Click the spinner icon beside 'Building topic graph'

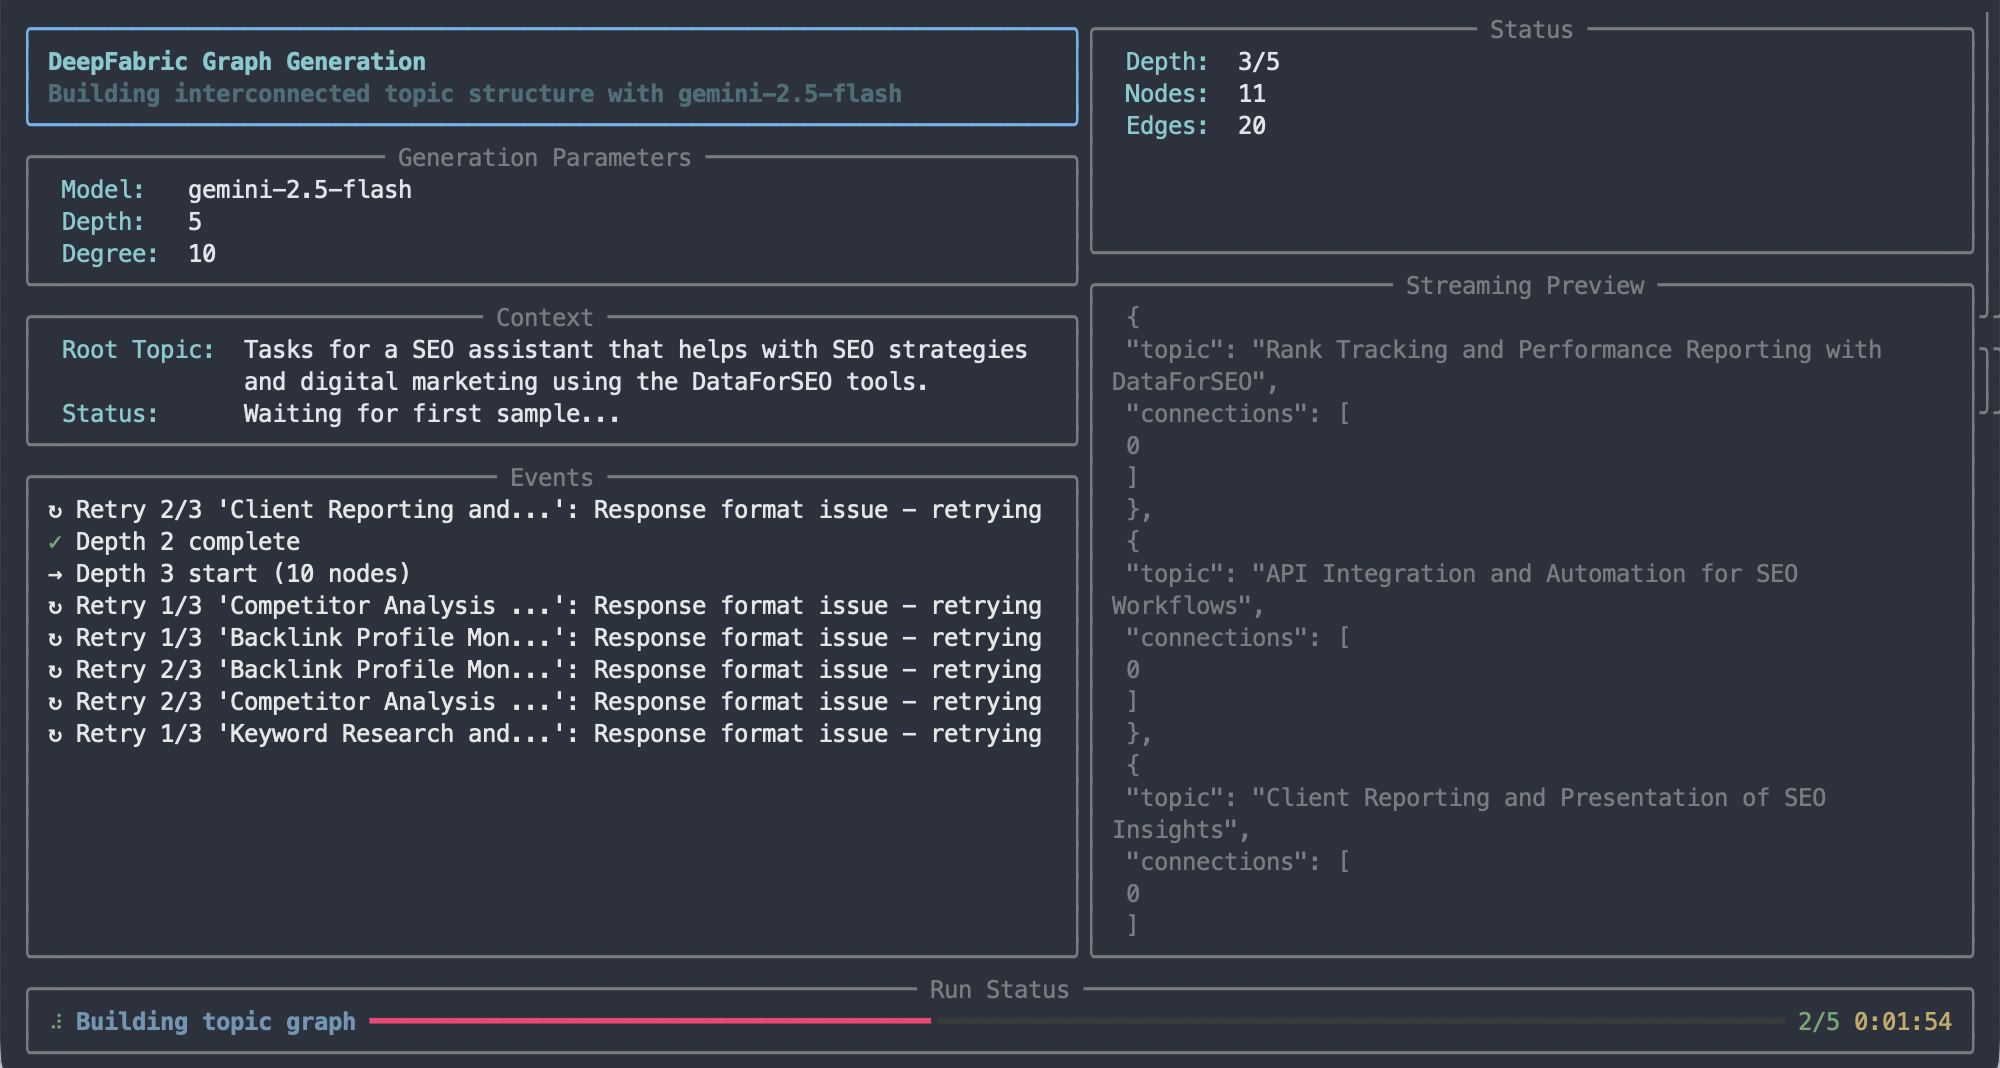(x=56, y=1021)
